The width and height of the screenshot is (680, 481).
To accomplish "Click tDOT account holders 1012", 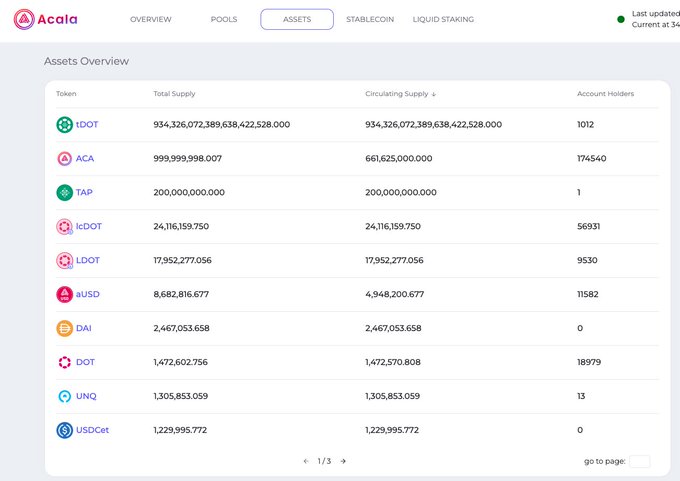I will point(585,124).
